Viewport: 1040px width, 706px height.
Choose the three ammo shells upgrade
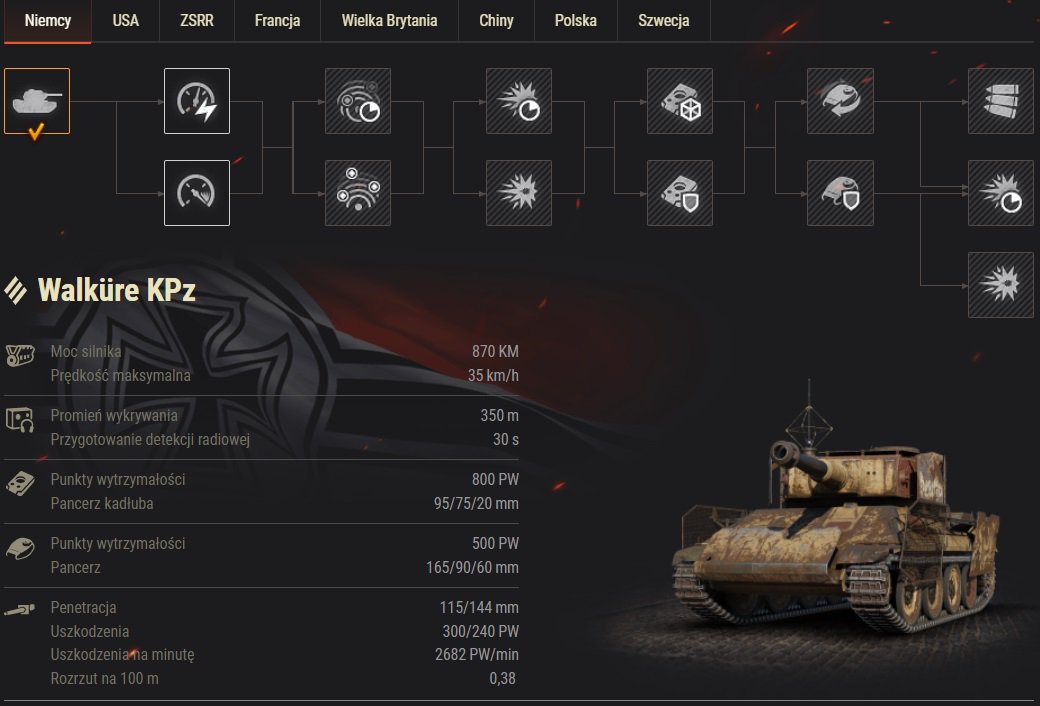click(1001, 101)
